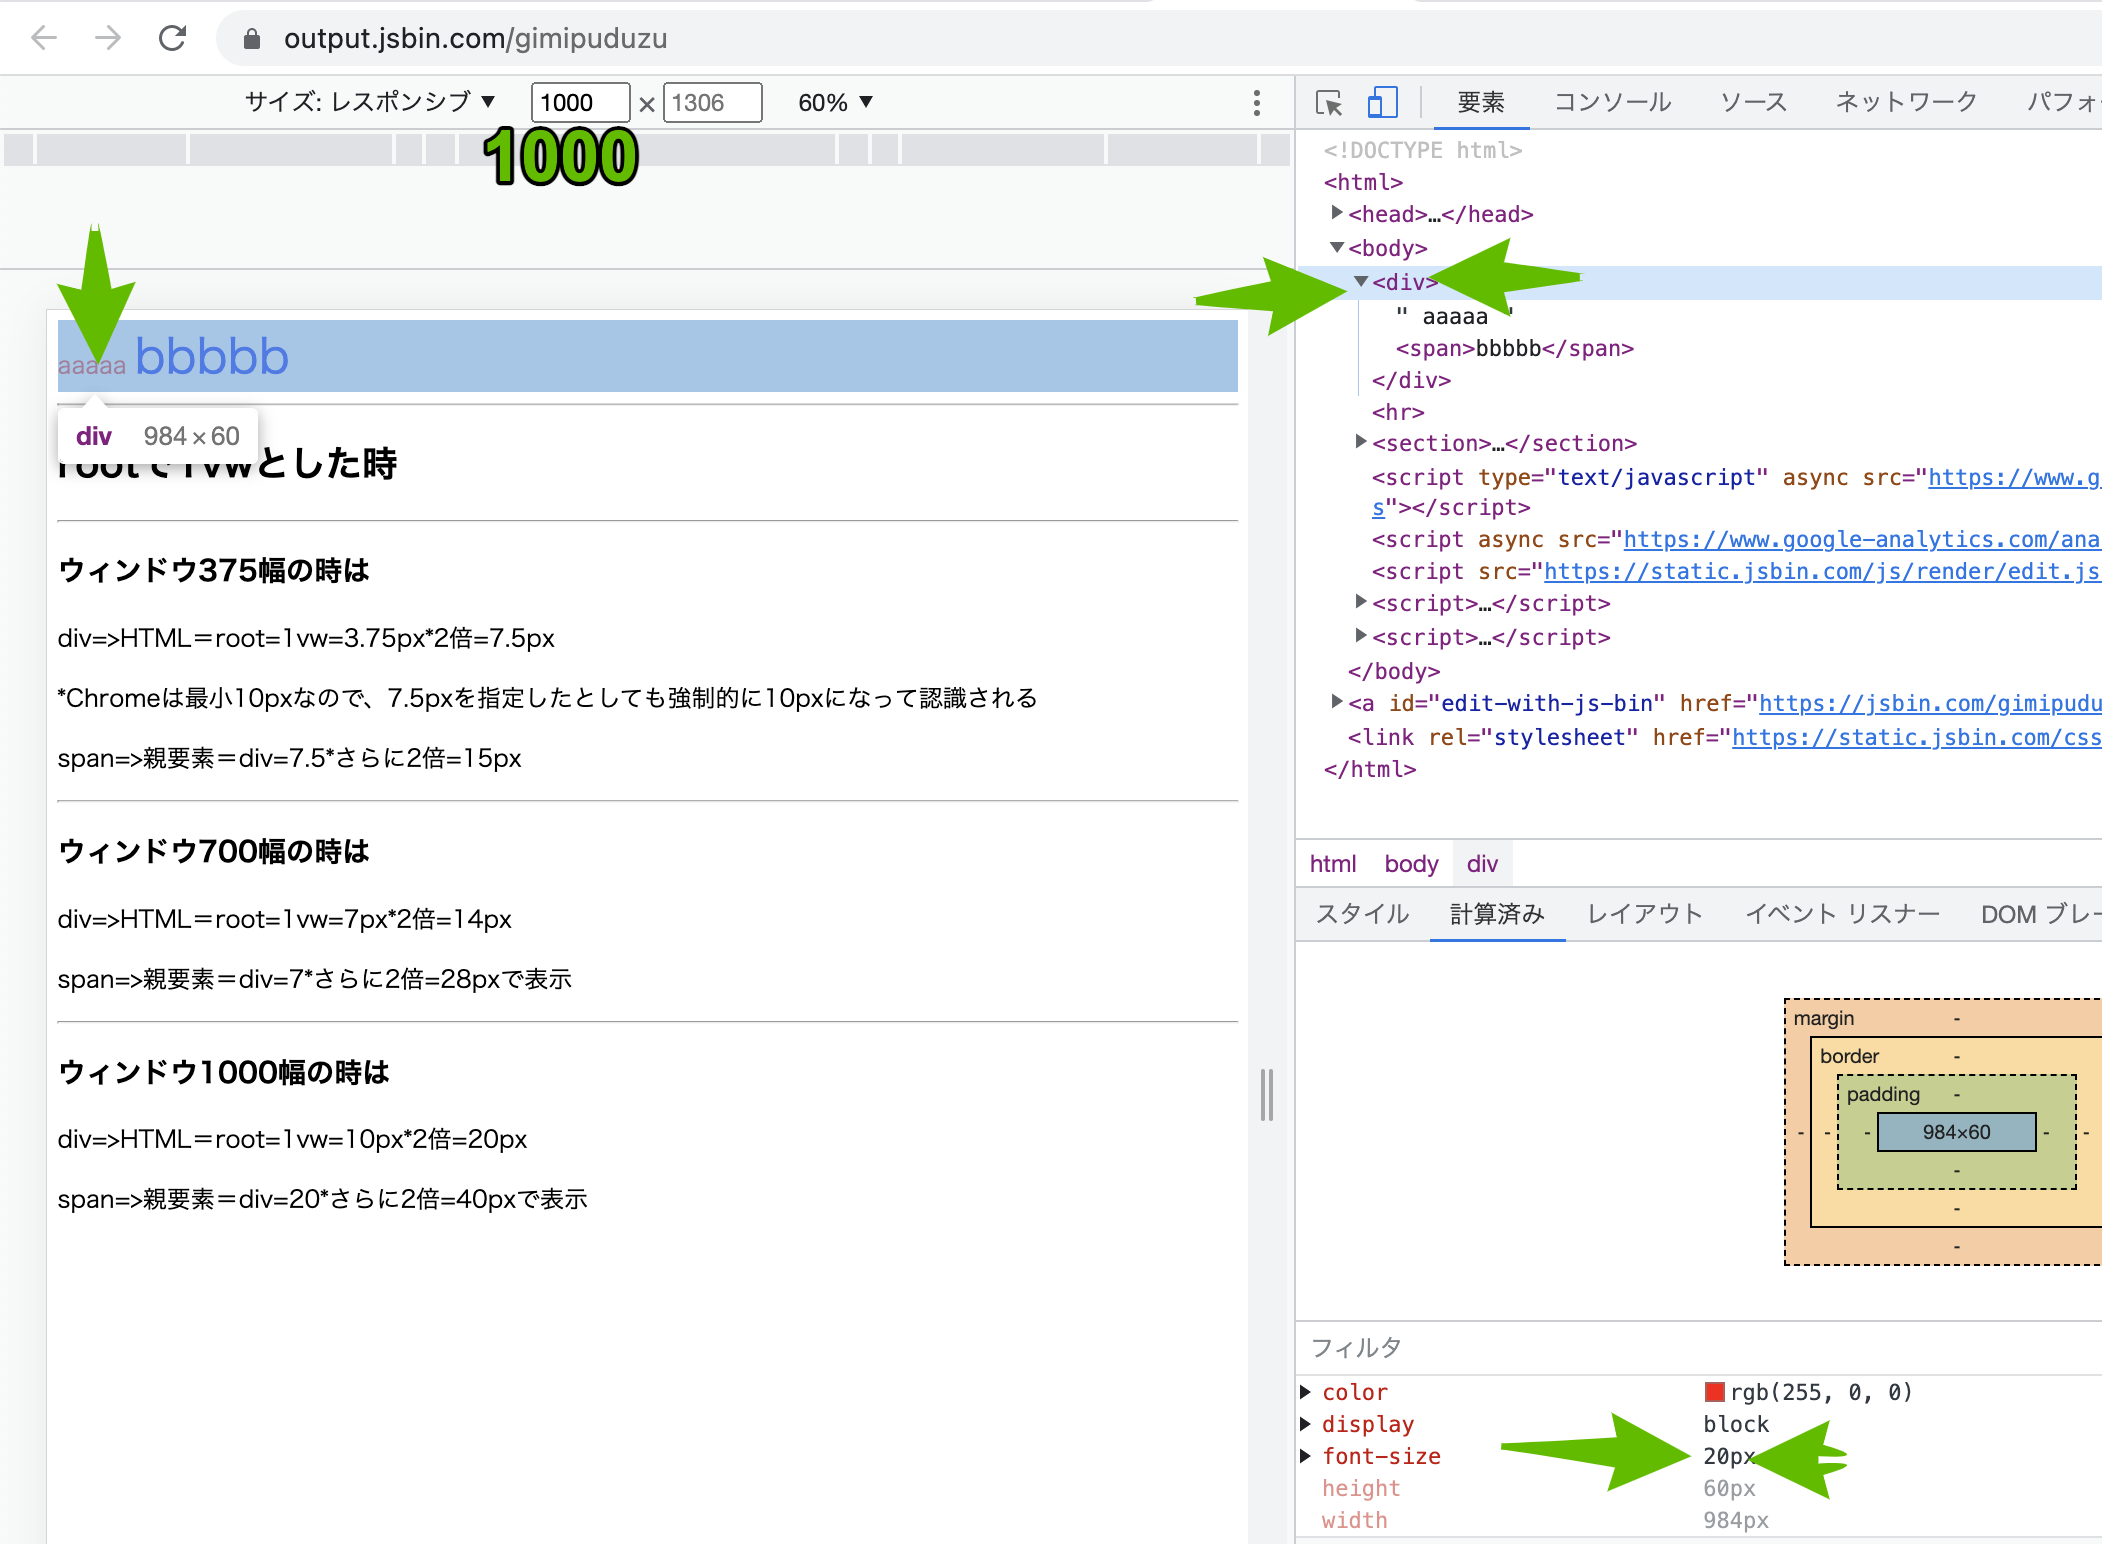2102x1544 pixels.
Task: Click the red color swatch for rgb(255, 0, 0)
Action: click(x=1714, y=1392)
